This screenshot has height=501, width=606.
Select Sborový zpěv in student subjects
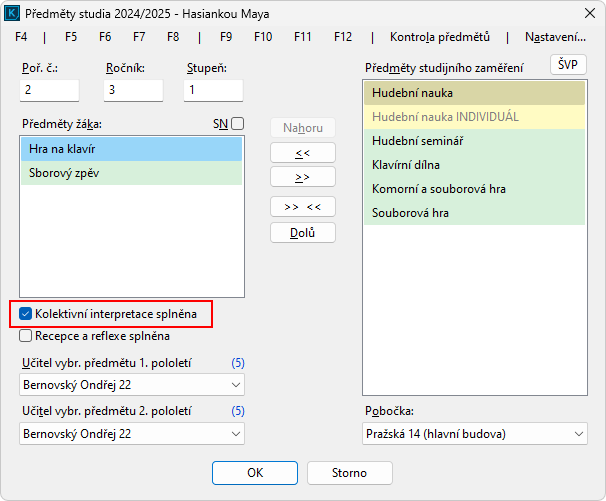tap(130, 173)
